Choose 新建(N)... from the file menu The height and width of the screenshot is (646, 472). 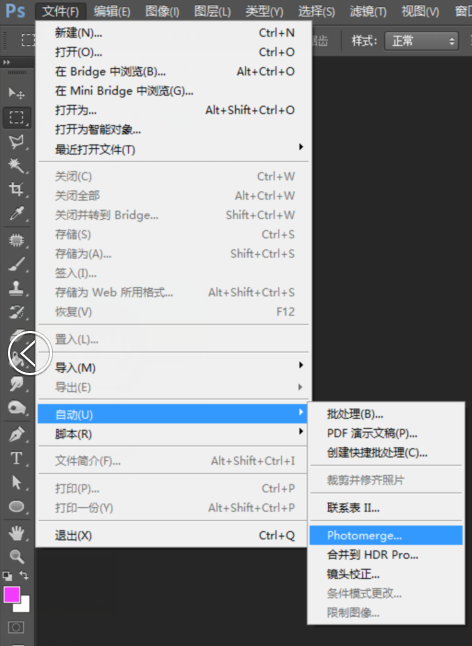coord(173,33)
